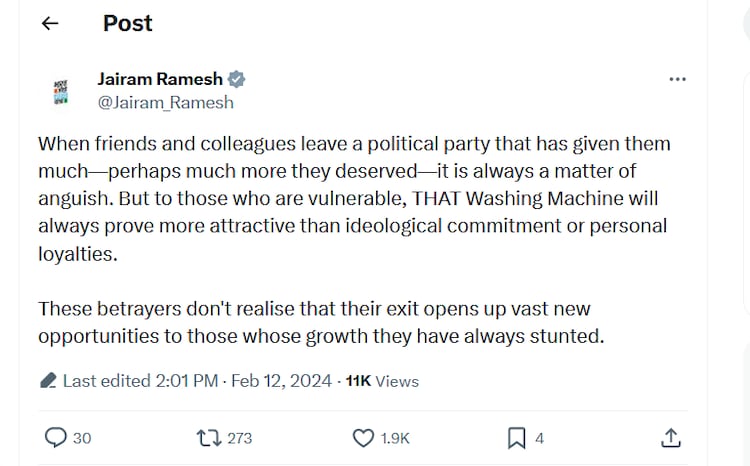The width and height of the screenshot is (750, 466).
Task: Click the share upload icon
Action: [671, 437]
